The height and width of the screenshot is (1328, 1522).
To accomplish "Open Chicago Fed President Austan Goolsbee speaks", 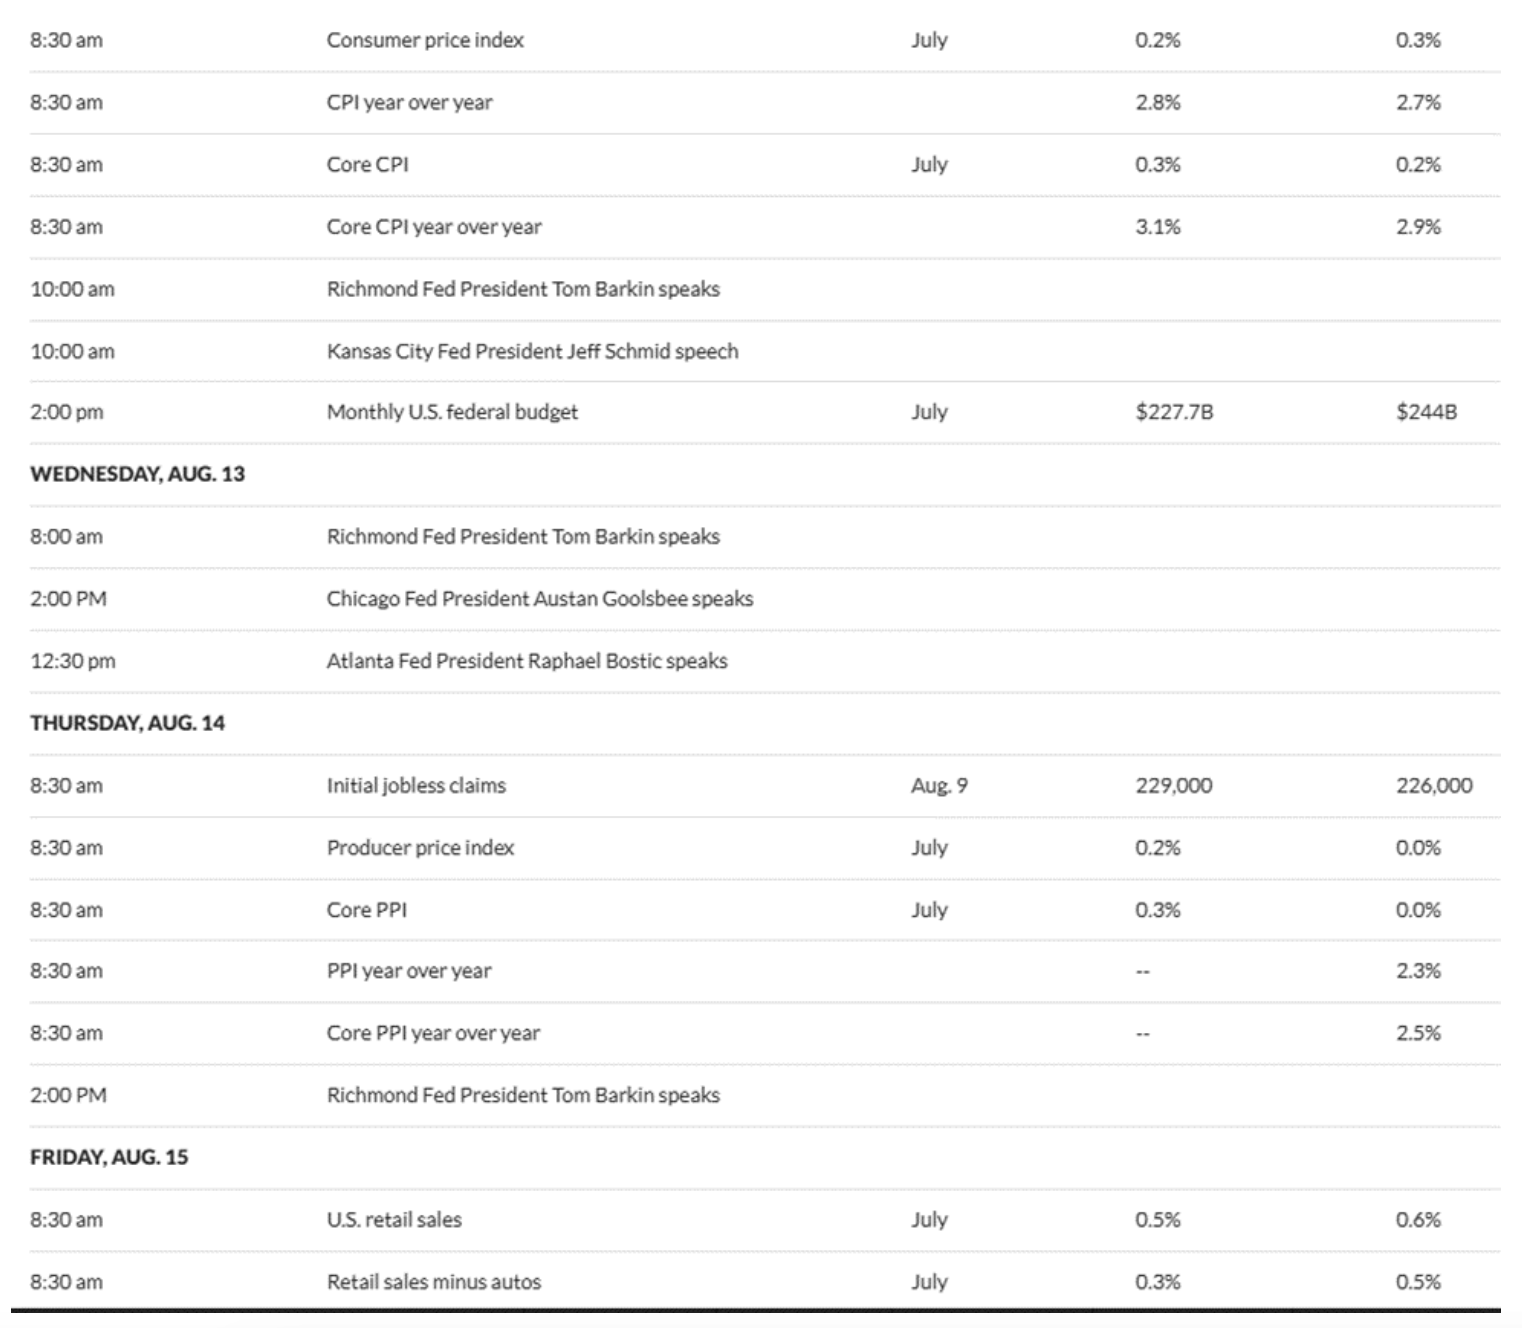I will coord(540,598).
